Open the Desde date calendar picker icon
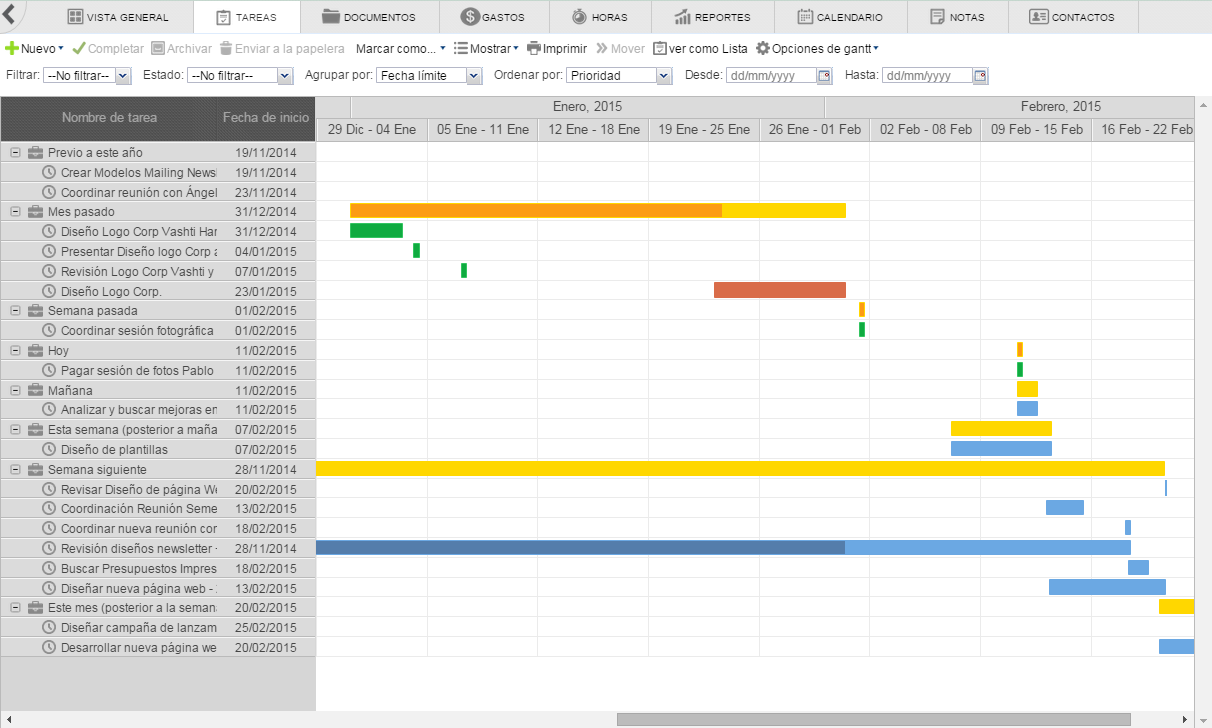1212x728 pixels. click(x=824, y=76)
